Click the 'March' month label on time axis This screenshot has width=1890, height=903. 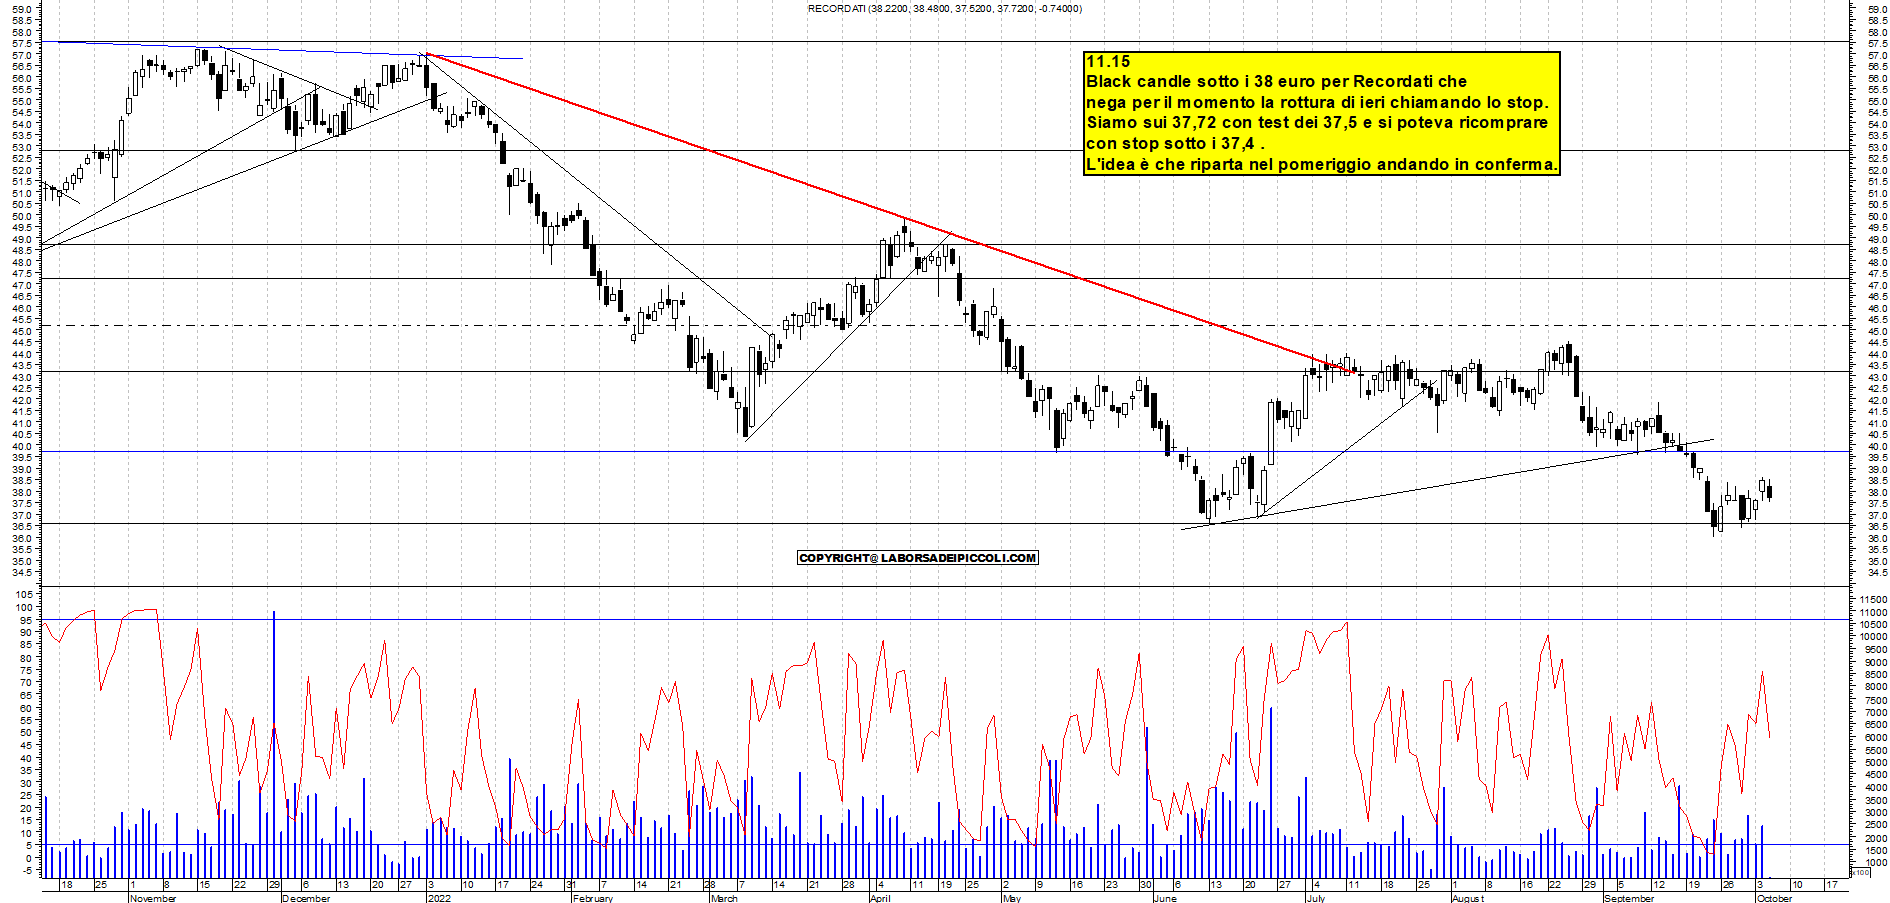pos(724,898)
